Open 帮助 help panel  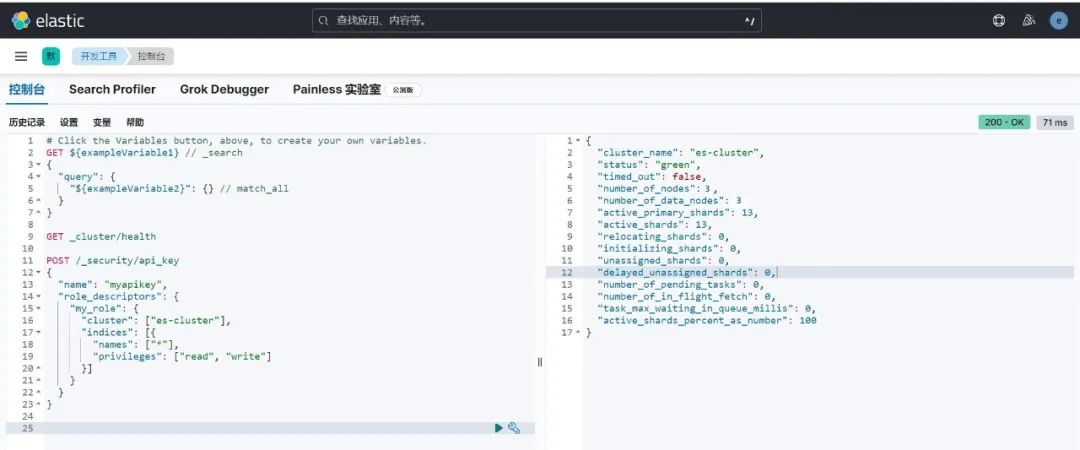click(135, 123)
